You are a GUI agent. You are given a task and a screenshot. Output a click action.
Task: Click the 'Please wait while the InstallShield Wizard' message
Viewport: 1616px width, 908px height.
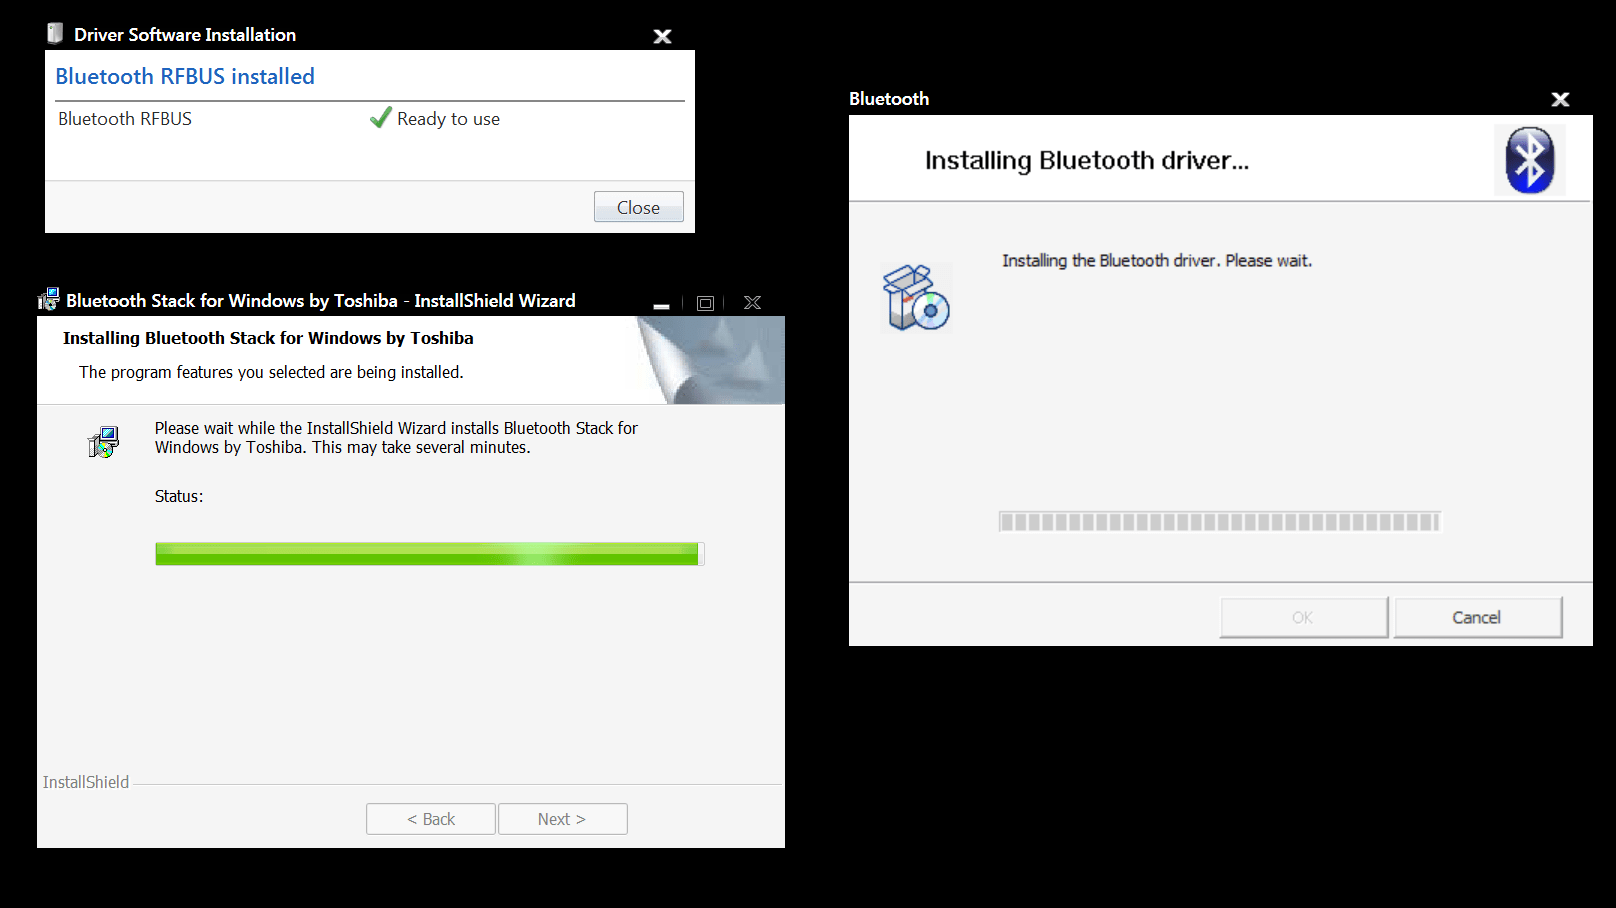click(396, 438)
